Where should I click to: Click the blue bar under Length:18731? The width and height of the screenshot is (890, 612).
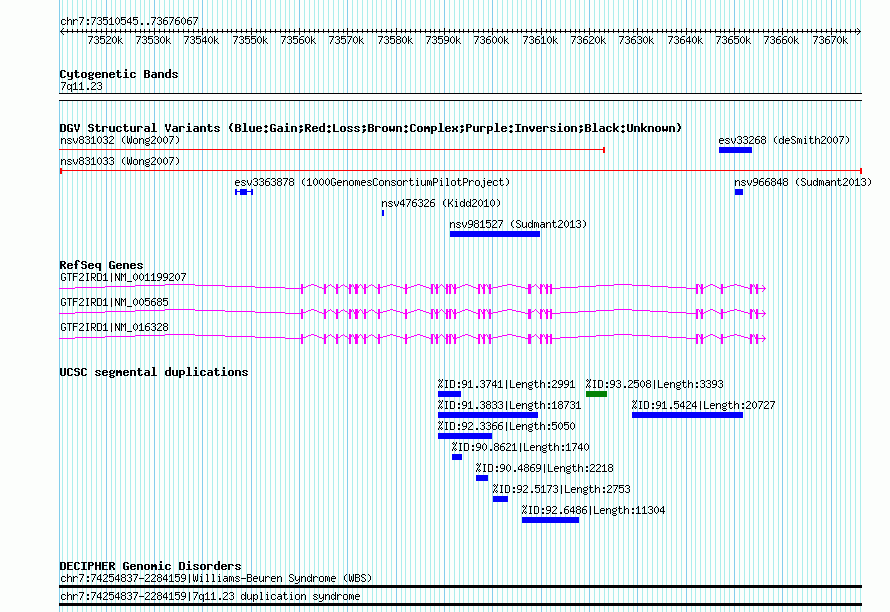click(x=488, y=415)
